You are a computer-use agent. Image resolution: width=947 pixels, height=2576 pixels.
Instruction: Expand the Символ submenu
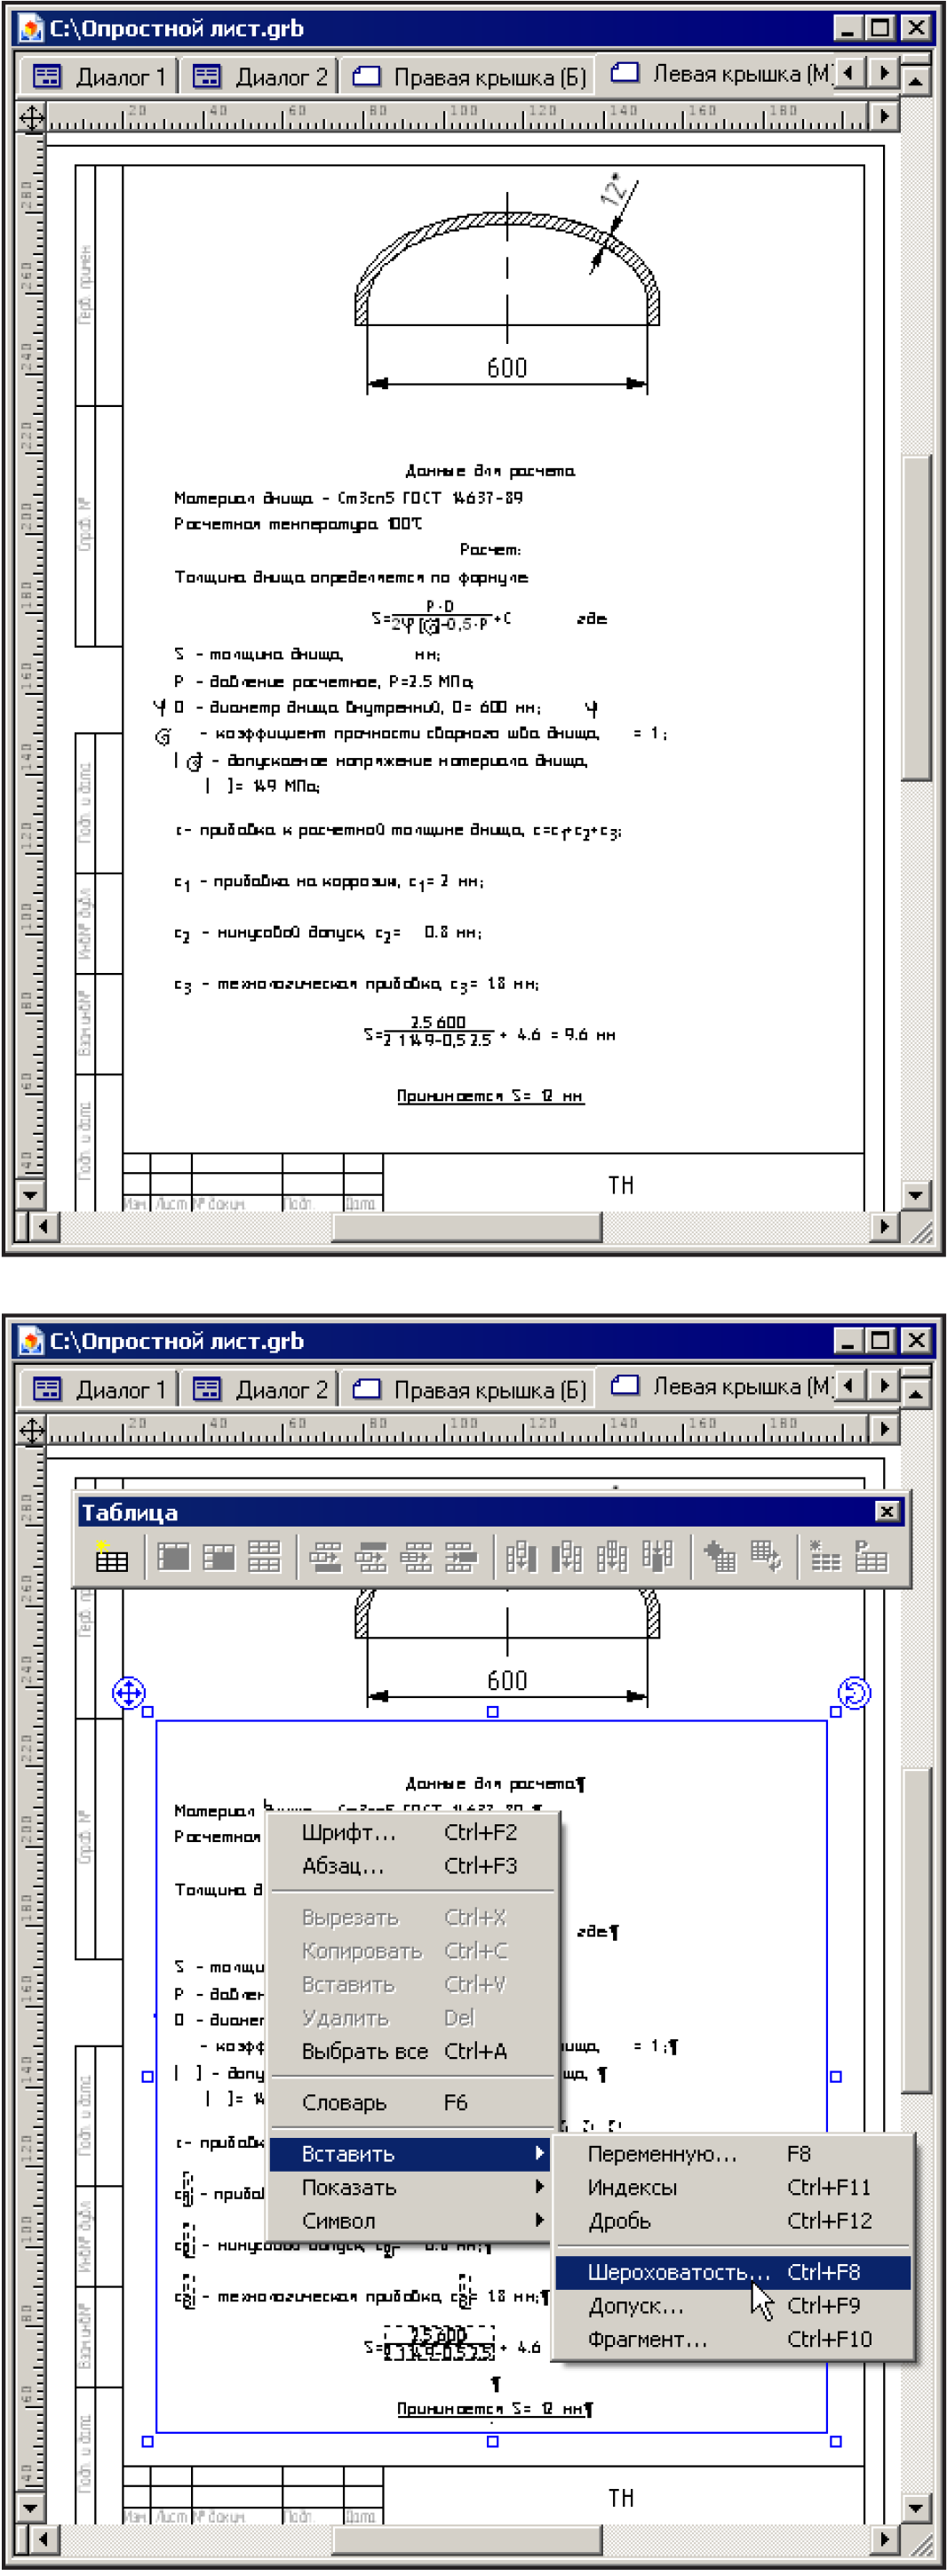(410, 2220)
